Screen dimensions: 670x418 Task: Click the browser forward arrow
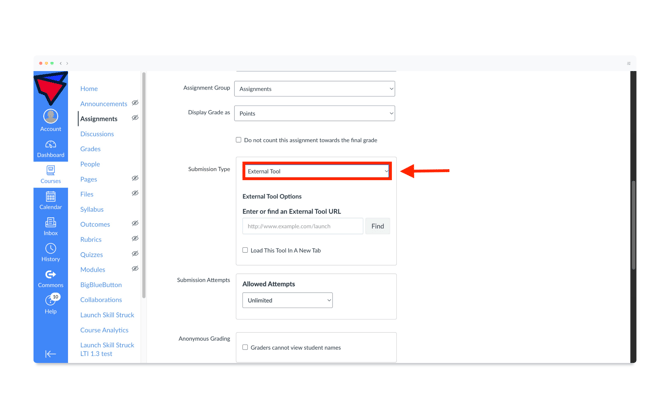click(67, 63)
